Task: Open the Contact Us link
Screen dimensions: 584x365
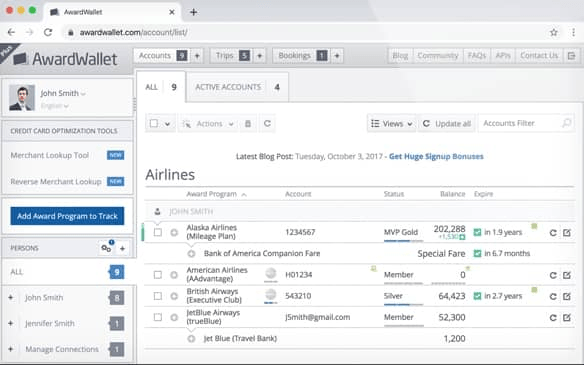Action: click(539, 56)
